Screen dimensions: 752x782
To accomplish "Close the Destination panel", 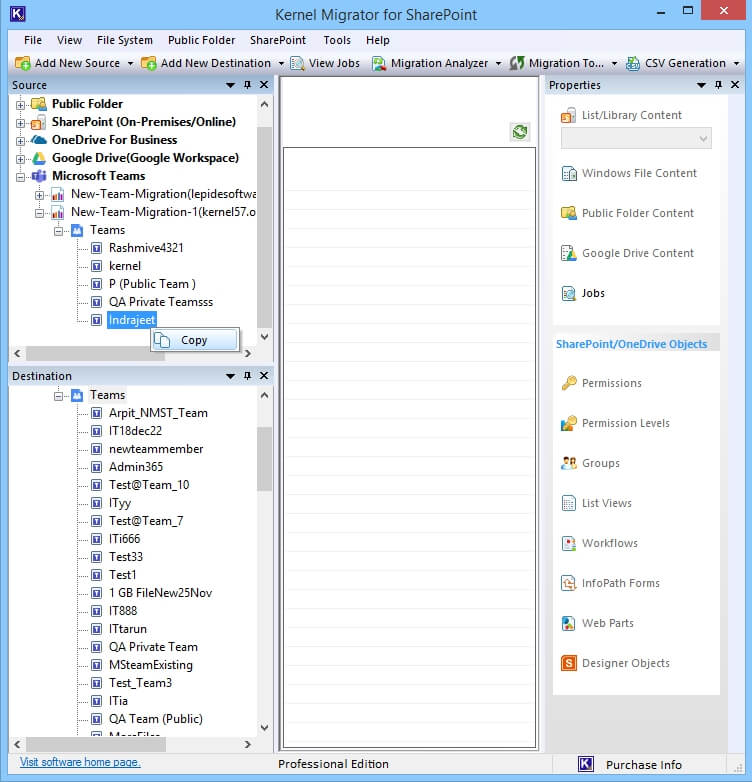I will [264, 376].
